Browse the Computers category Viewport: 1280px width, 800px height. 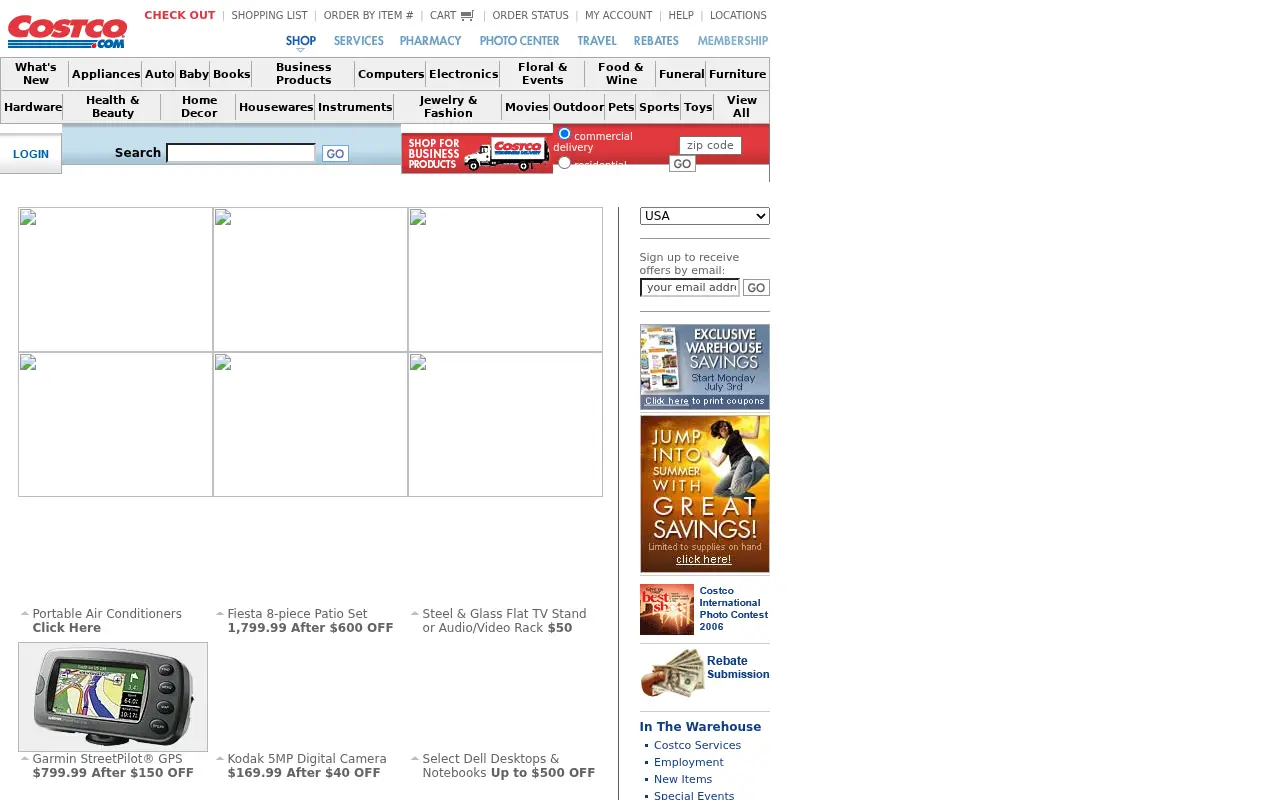(x=391, y=74)
